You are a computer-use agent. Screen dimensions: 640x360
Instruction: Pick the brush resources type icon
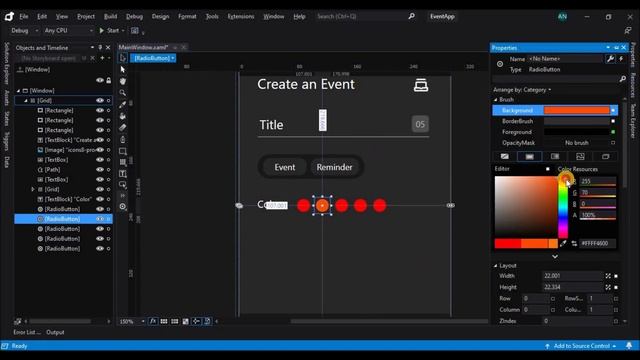605,156
